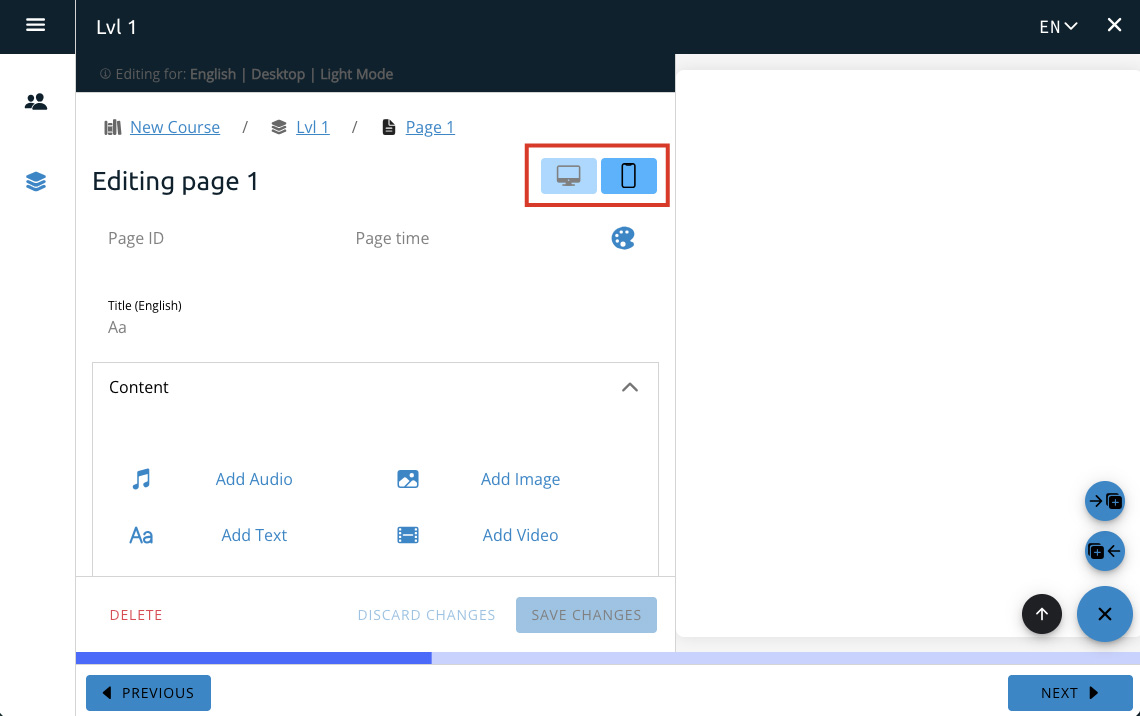Viewport: 1140px width, 716px height.
Task: Open the users section in sidebar
Action: [36, 102]
